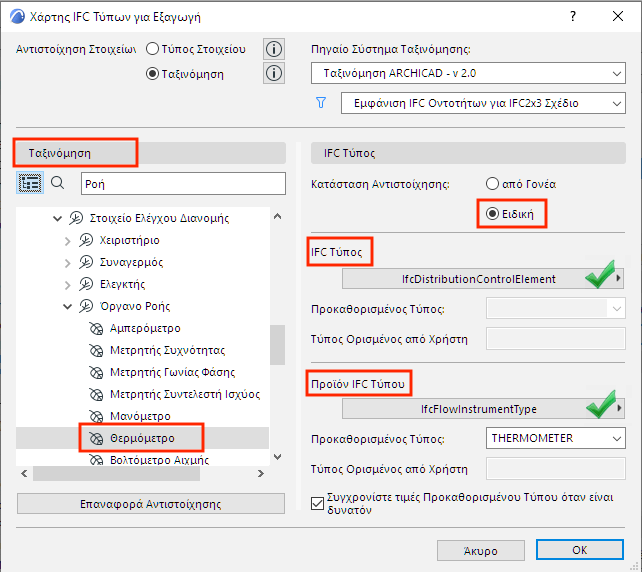Click the OK button
The height and width of the screenshot is (572, 642).
coord(580,550)
